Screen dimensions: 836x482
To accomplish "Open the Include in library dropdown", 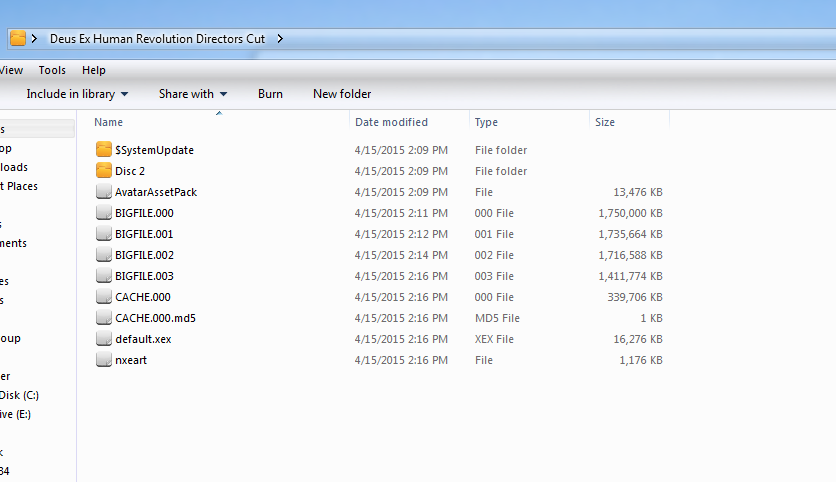I will pyautogui.click(x=77, y=94).
